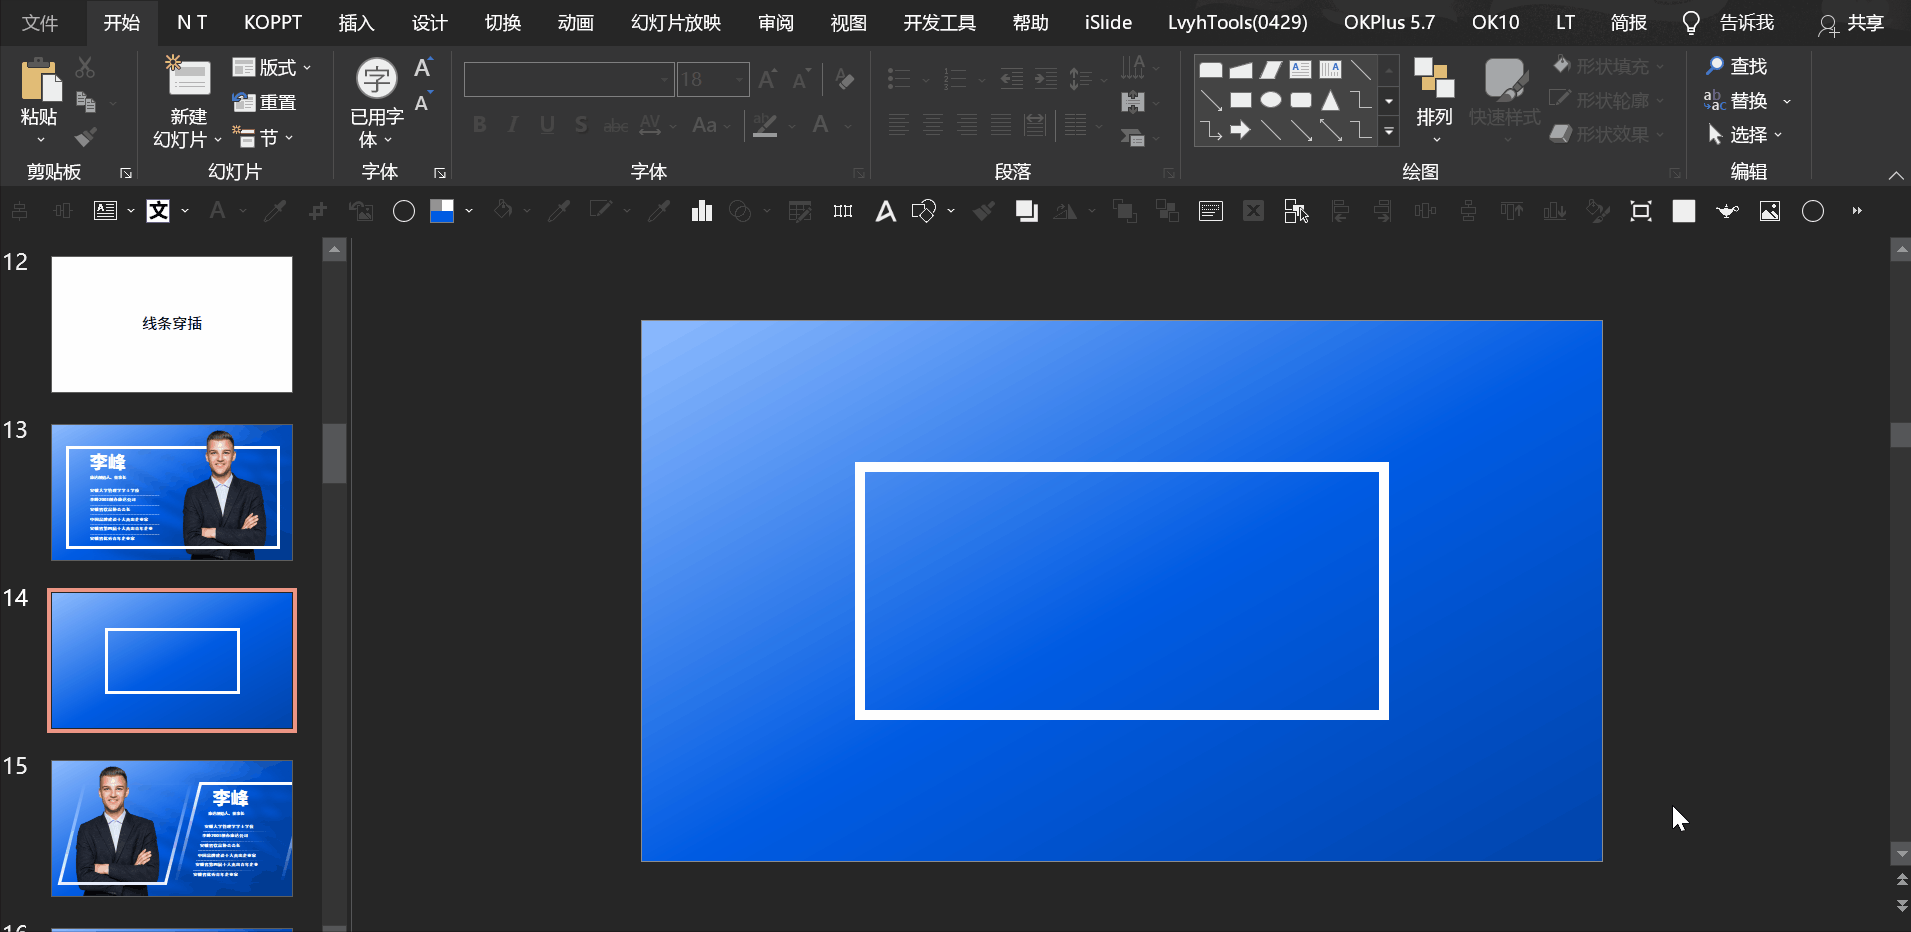Toggle text Shadow formatting
1911x932 pixels.
[581, 125]
